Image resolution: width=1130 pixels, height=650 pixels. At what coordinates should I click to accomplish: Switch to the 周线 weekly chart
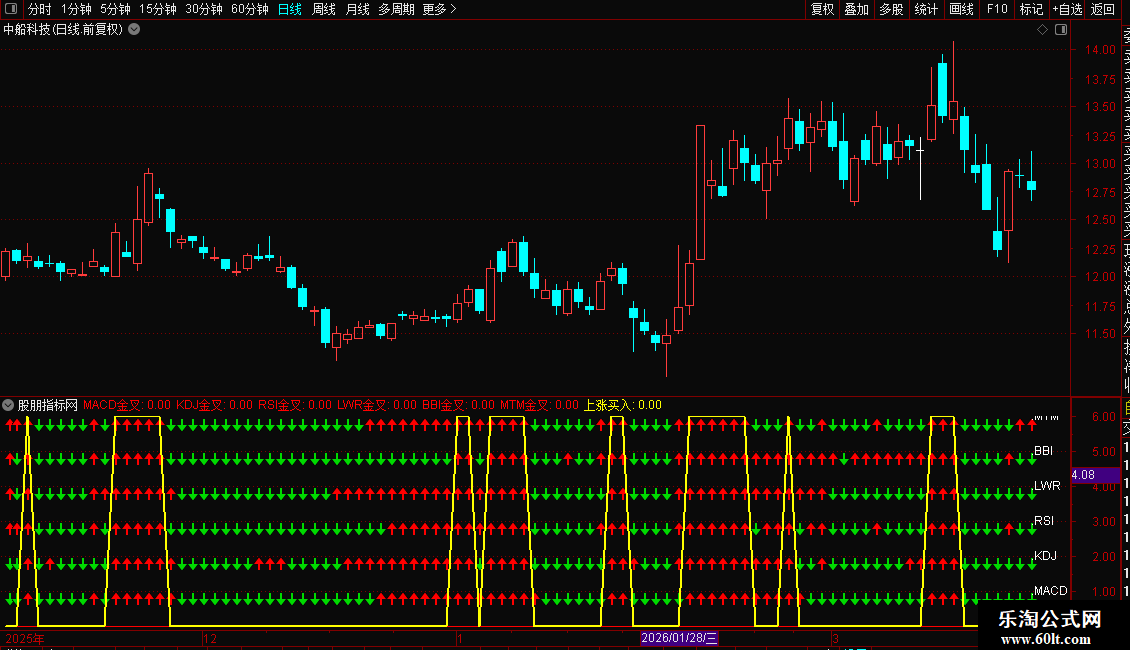(x=324, y=9)
